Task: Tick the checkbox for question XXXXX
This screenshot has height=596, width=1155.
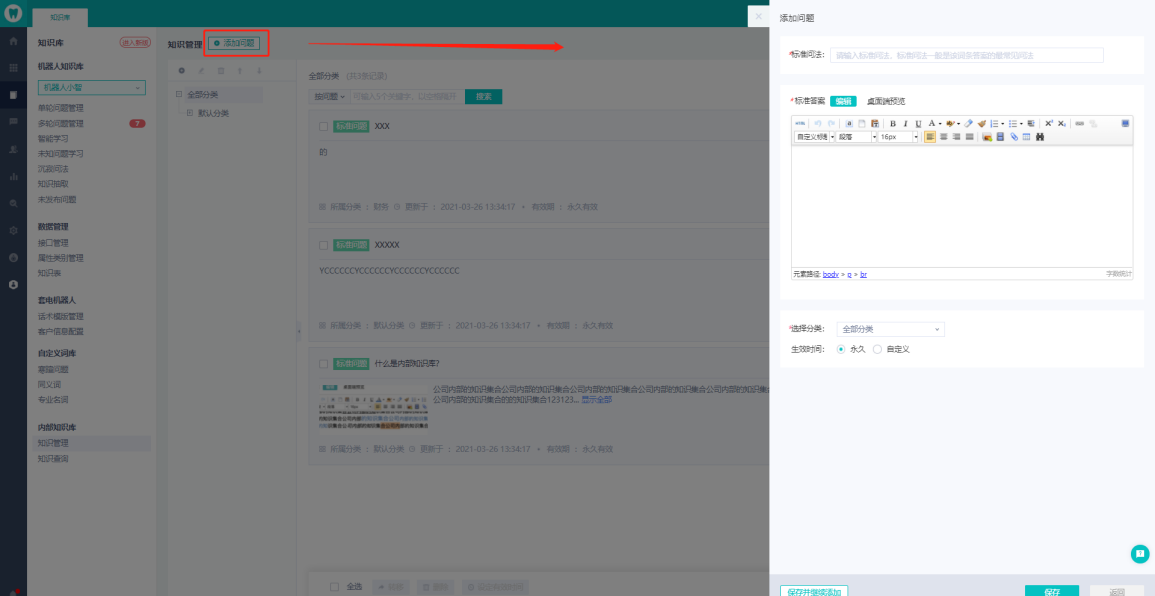Action: 323,245
